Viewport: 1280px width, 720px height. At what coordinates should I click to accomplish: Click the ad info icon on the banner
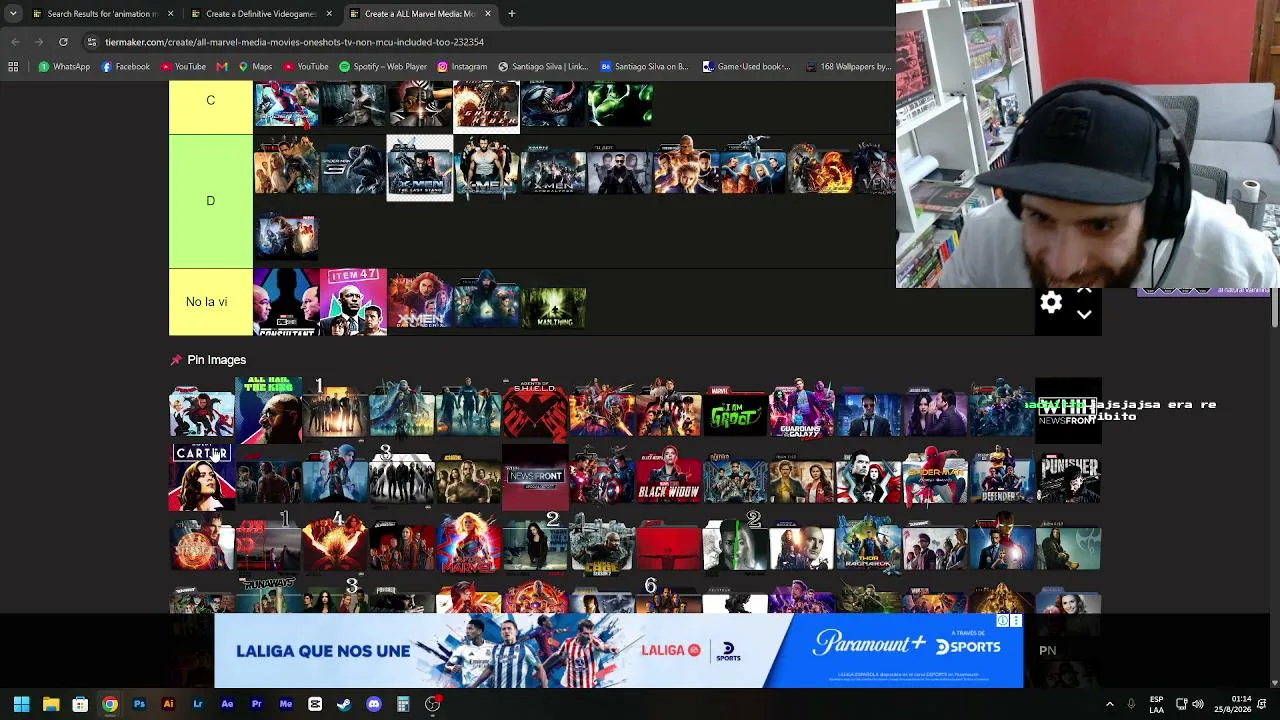point(1003,621)
